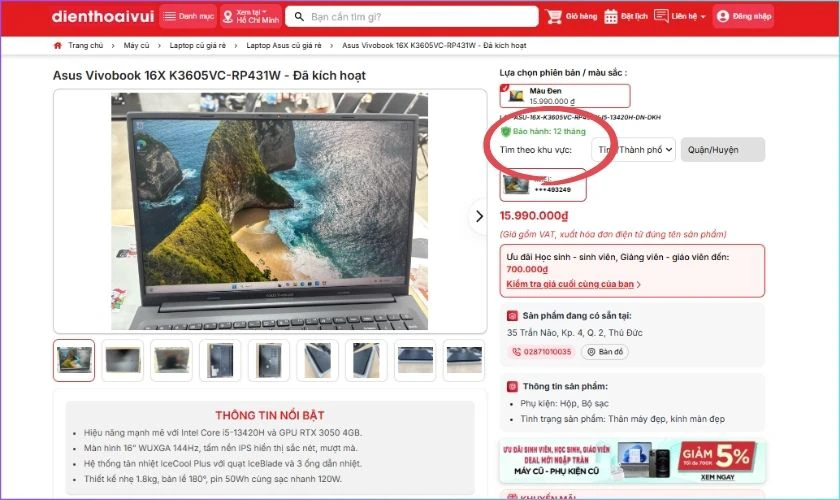Image resolution: width=840 pixels, height=500 pixels.
Task: Click the 700.000₫ student discount amount
Action: click(527, 270)
